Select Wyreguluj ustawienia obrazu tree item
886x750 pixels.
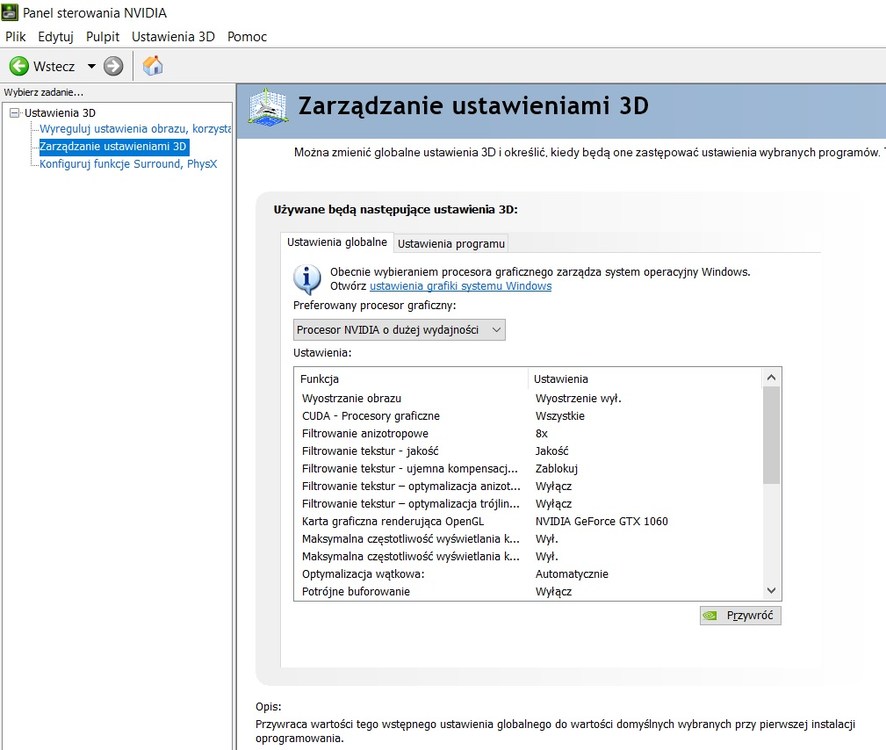click(135, 129)
